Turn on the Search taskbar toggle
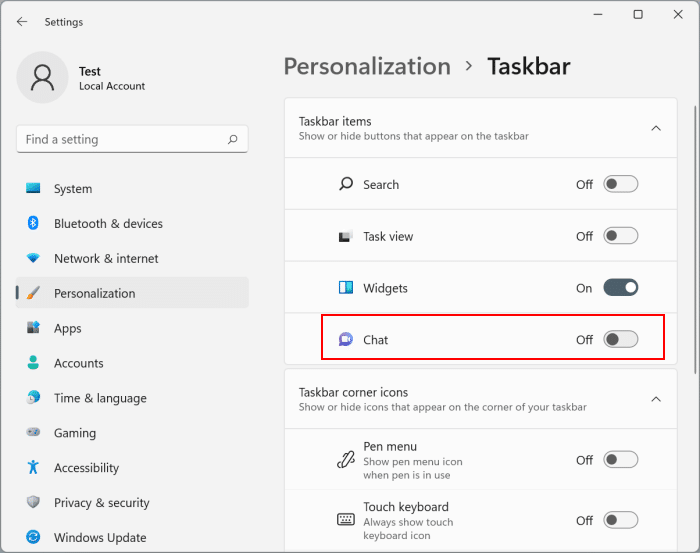 [621, 184]
